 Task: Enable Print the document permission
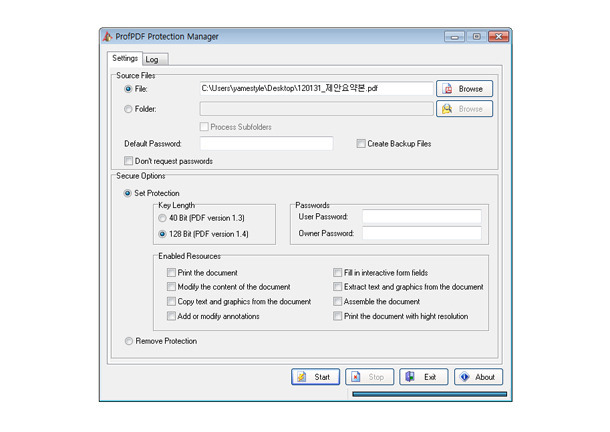(x=171, y=272)
